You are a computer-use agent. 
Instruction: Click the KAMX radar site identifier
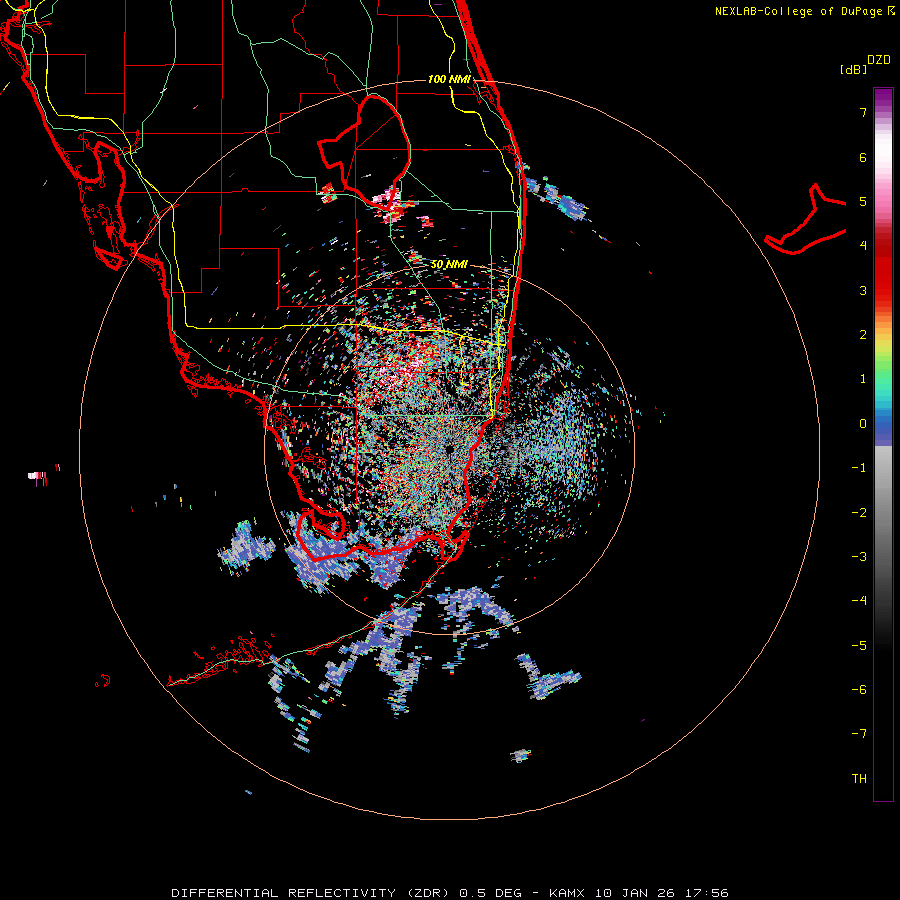click(x=567, y=893)
